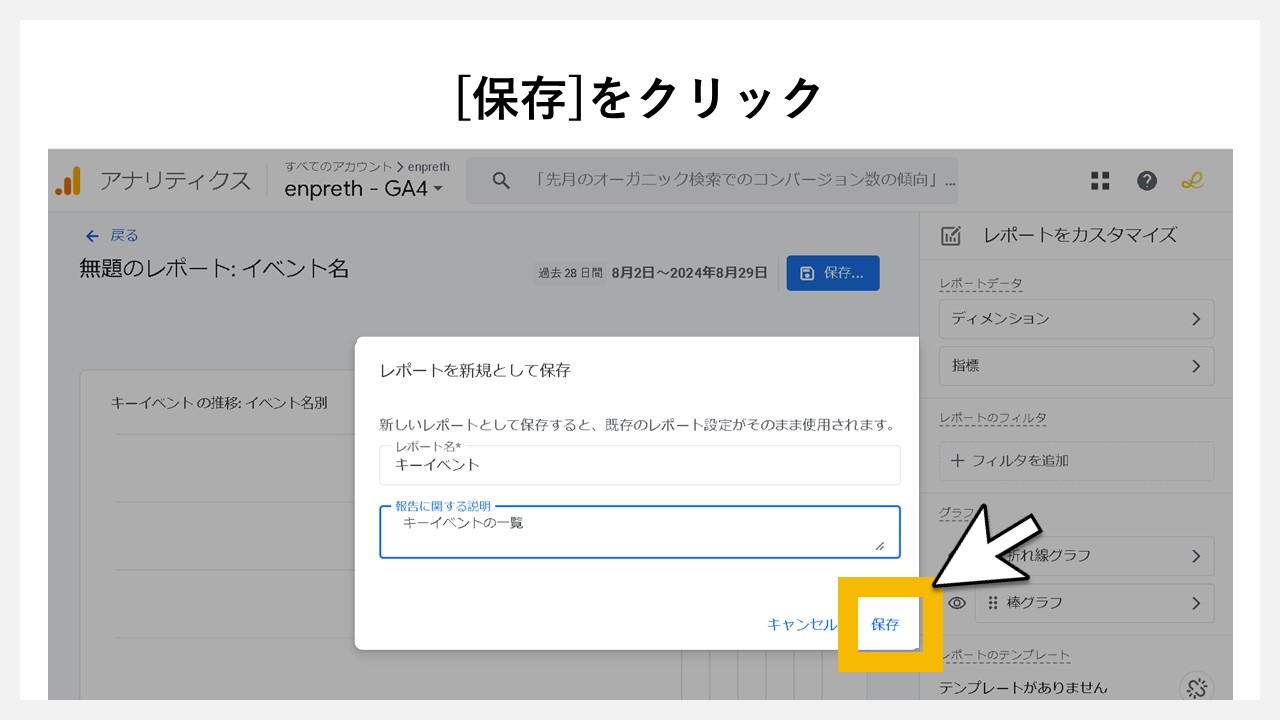Click the Google account avatar icon
The height and width of the screenshot is (720, 1280).
point(1192,181)
